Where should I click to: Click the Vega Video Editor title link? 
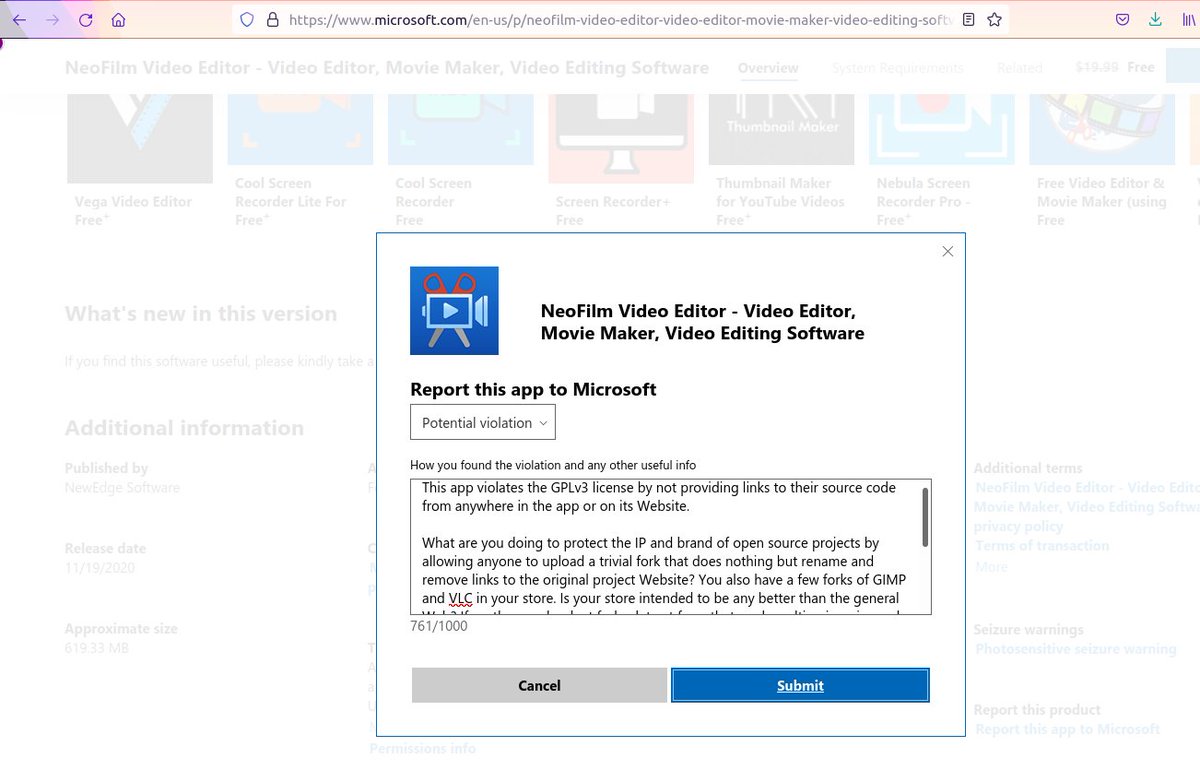[133, 201]
